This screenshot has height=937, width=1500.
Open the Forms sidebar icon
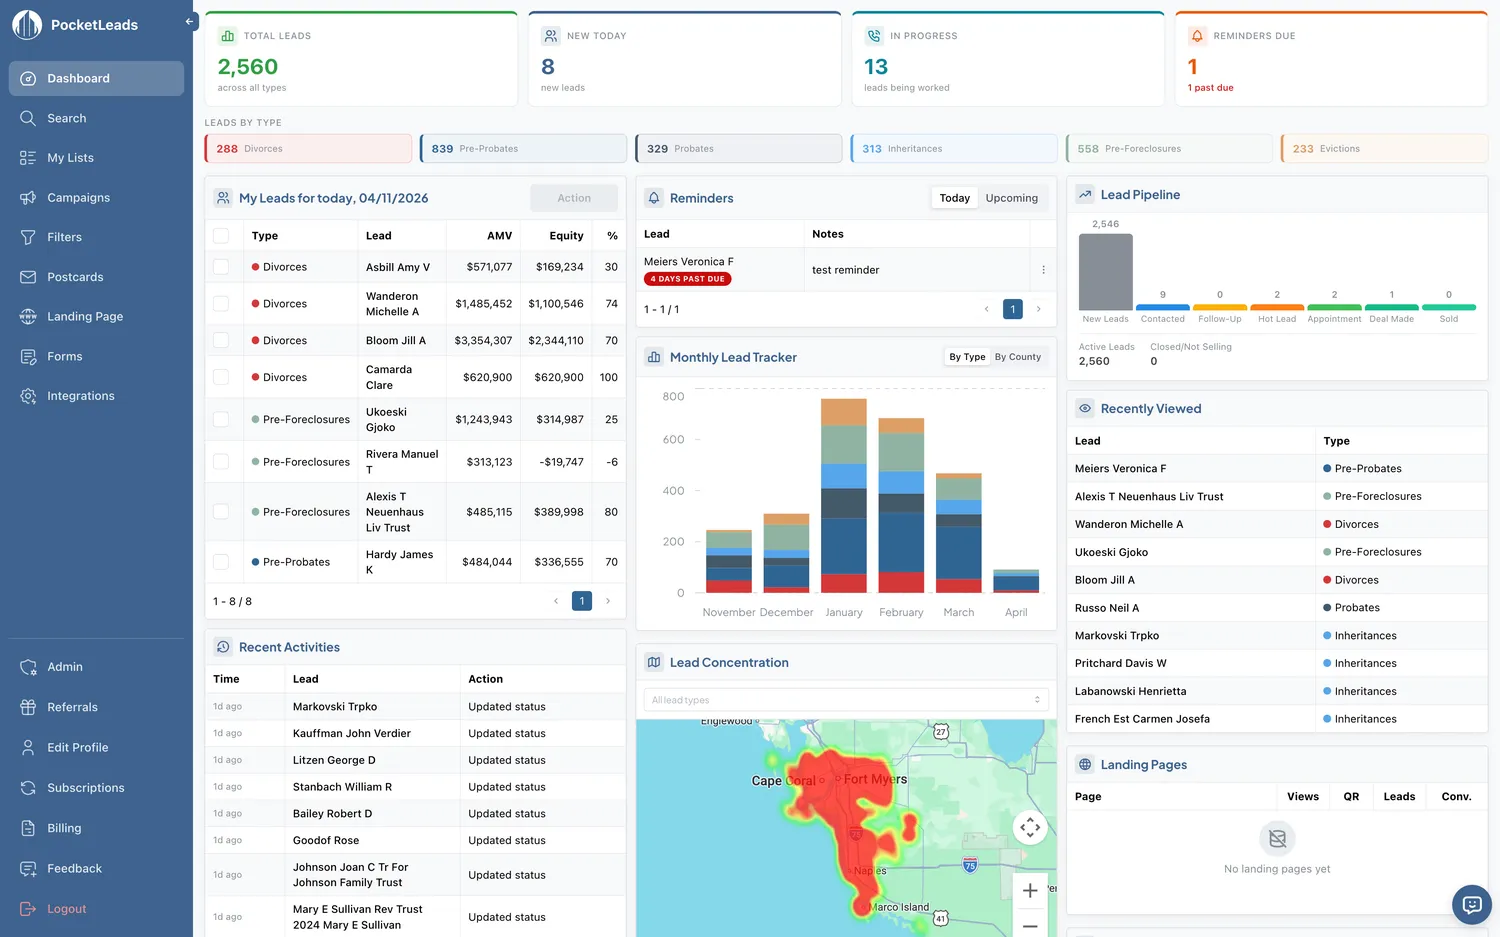pyautogui.click(x=28, y=356)
